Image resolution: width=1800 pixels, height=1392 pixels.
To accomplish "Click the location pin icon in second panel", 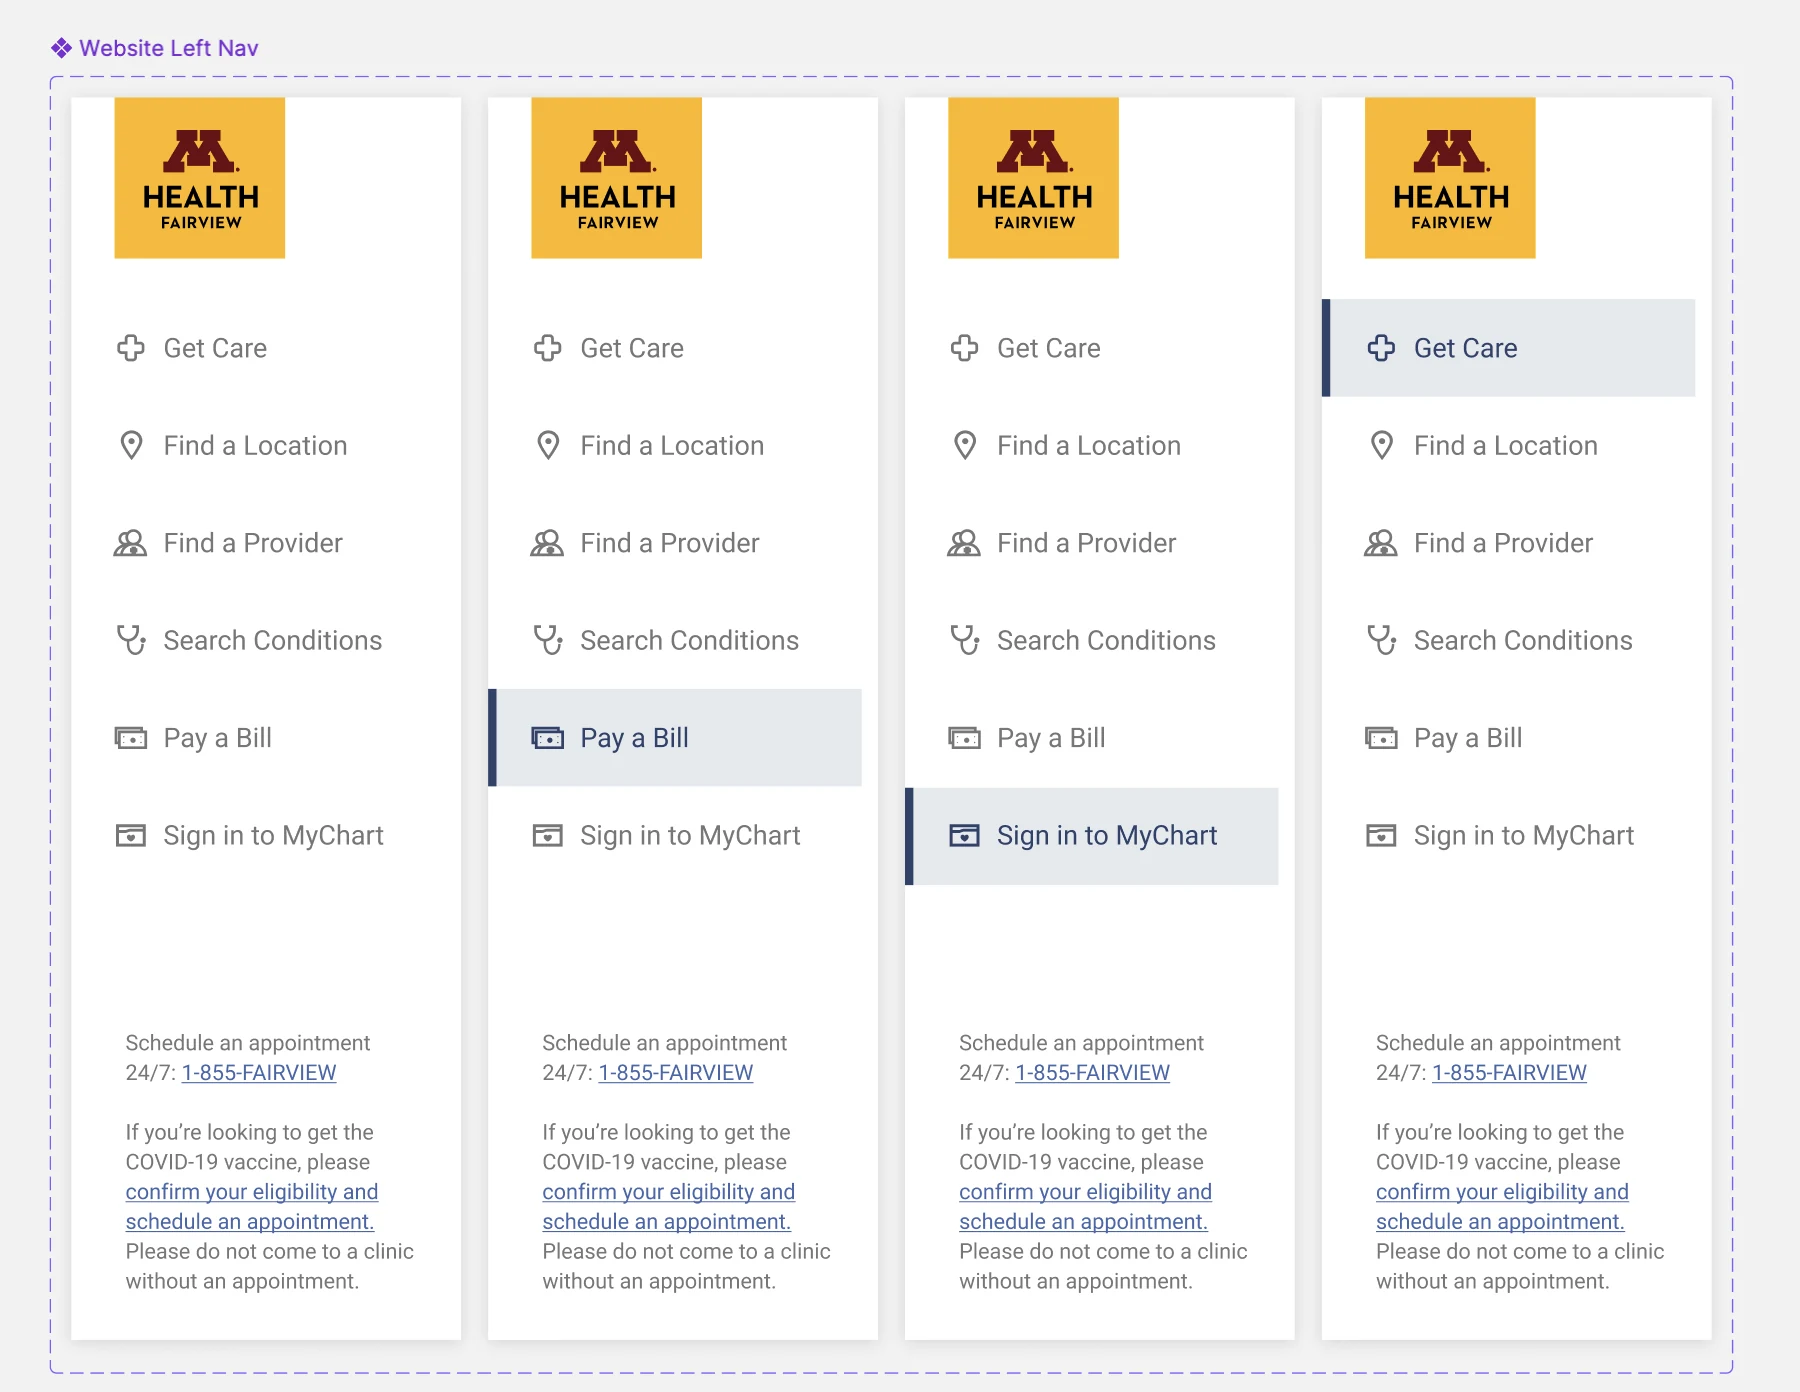I will click(x=548, y=445).
